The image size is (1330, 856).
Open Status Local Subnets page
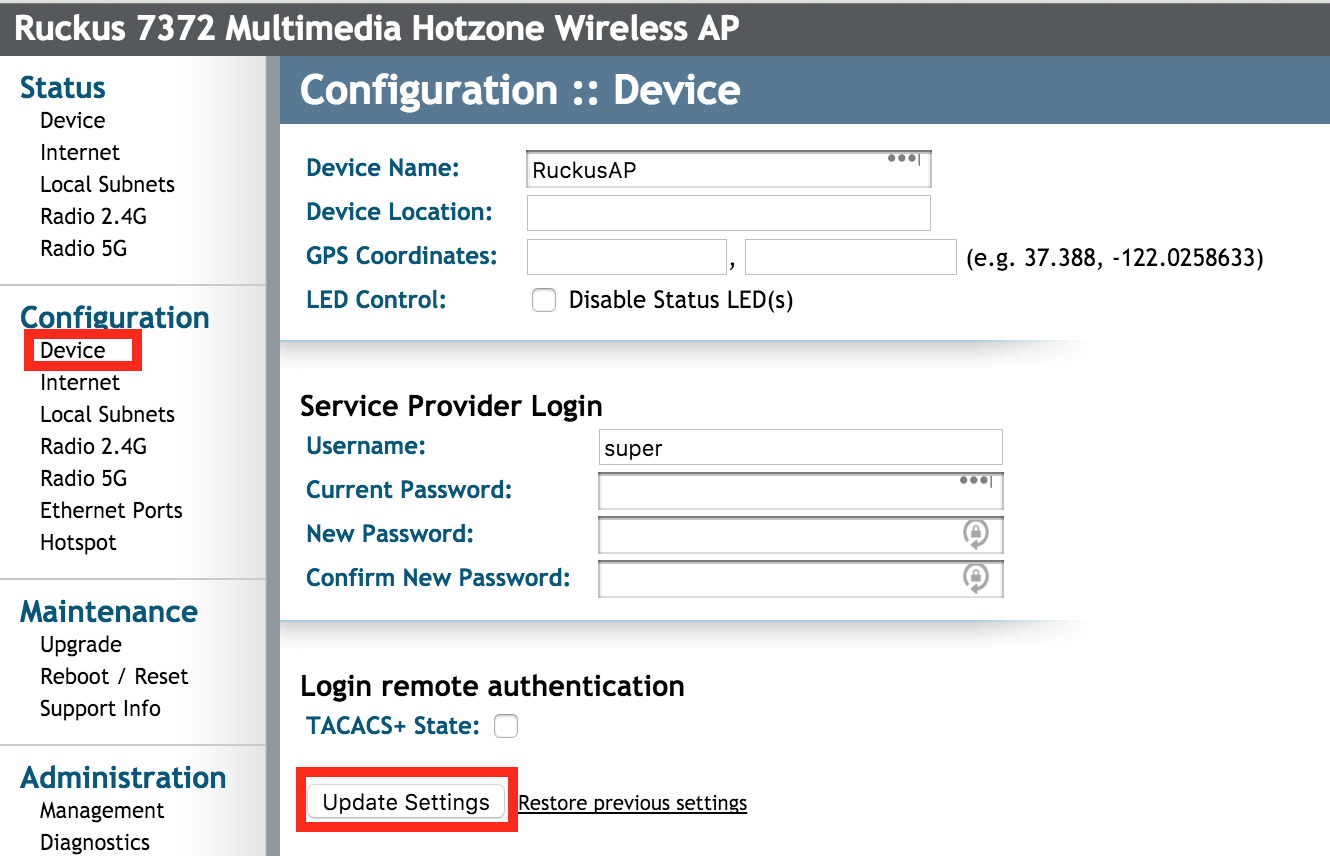tap(107, 184)
